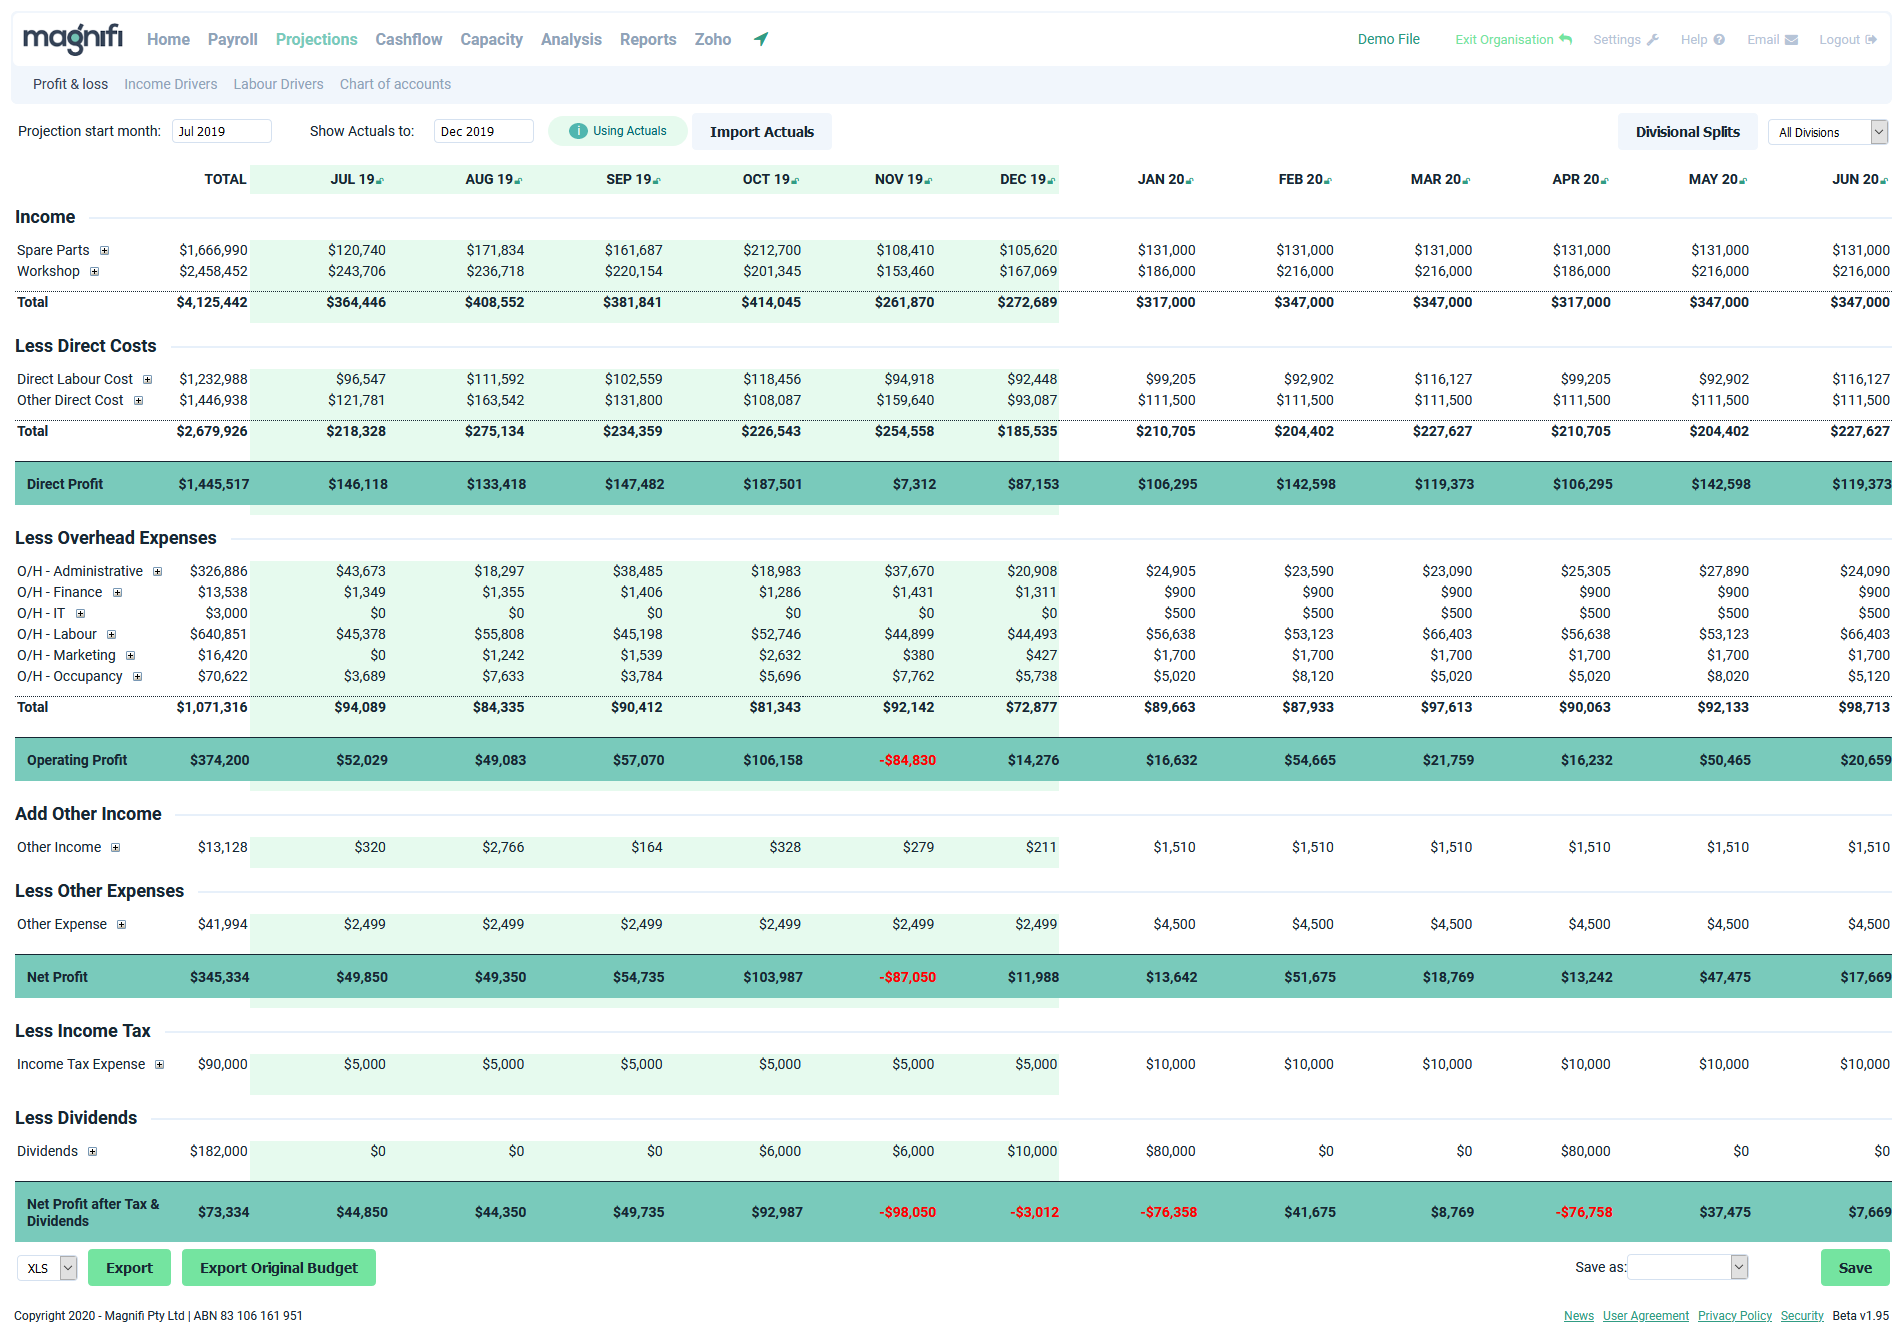Viewport: 1903px width, 1337px height.
Task: Open the News link in footer
Action: click(1579, 1316)
